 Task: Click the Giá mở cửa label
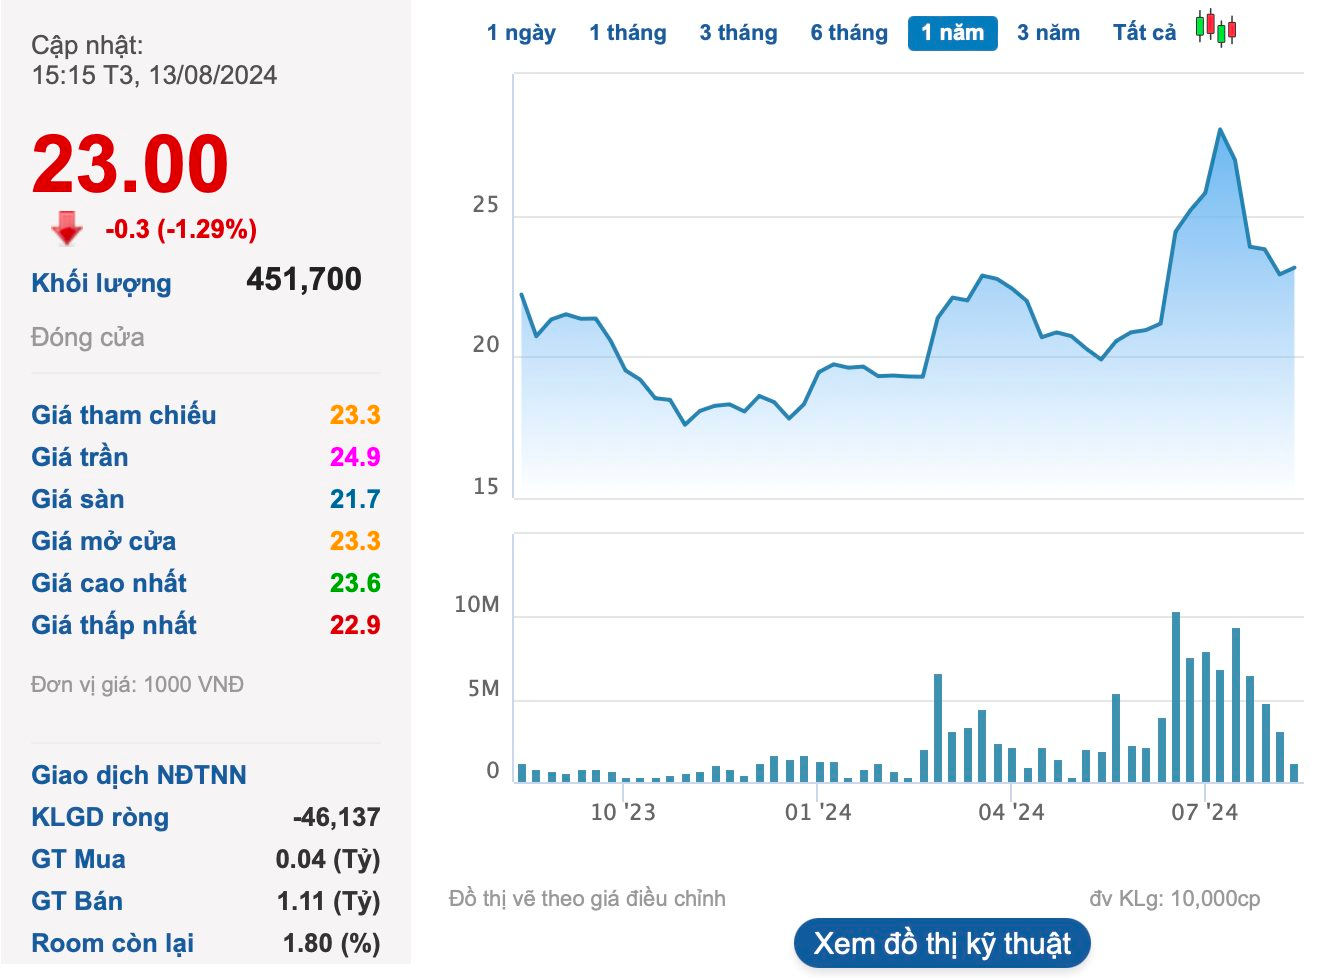click(103, 541)
